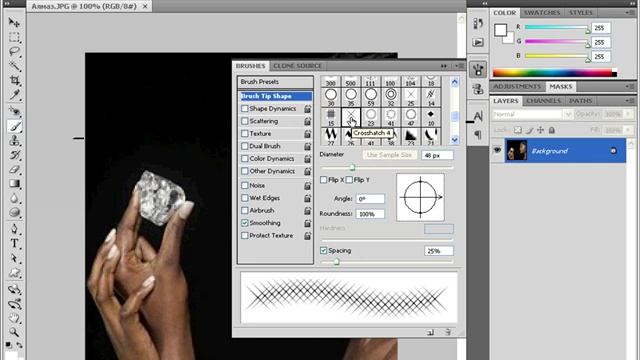Open Brushes panel options menu
640x360 pixels.
[460, 66]
